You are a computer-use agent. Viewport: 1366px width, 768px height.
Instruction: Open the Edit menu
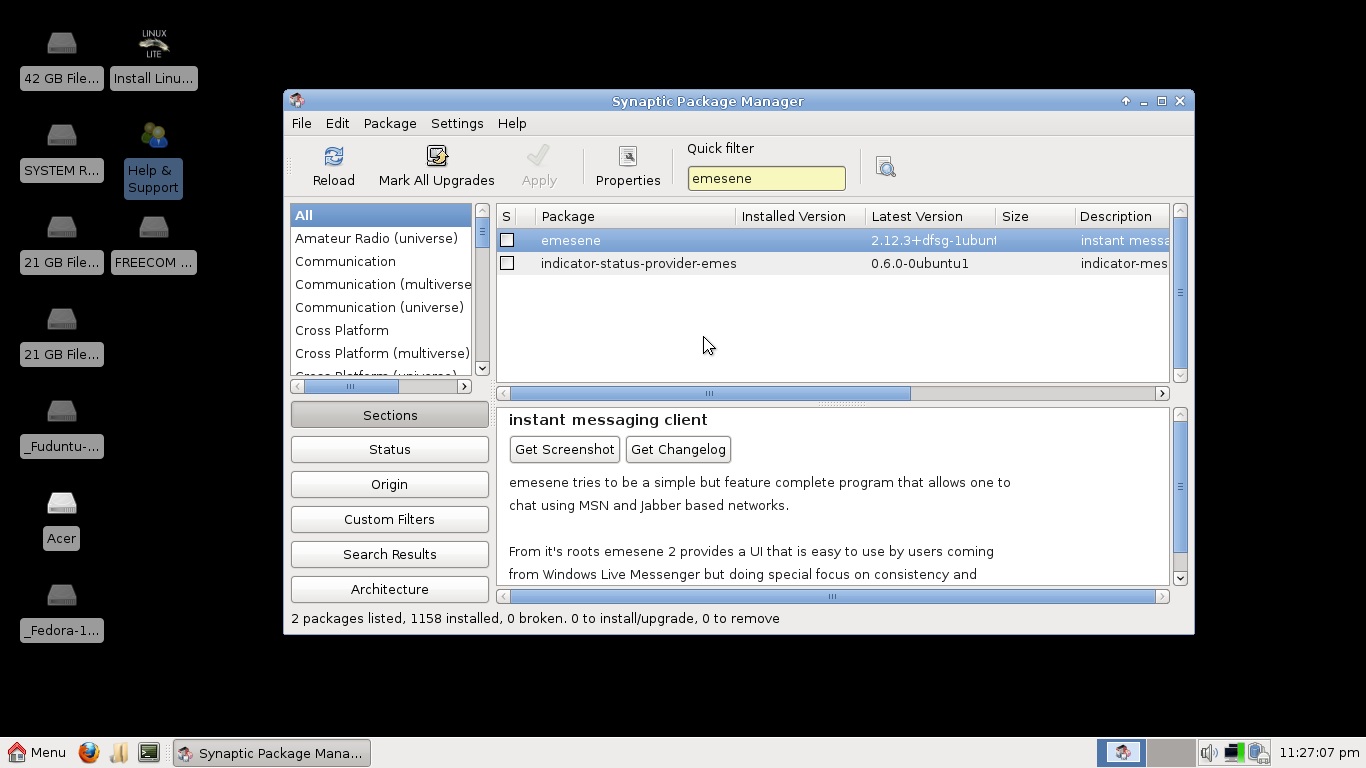337,123
